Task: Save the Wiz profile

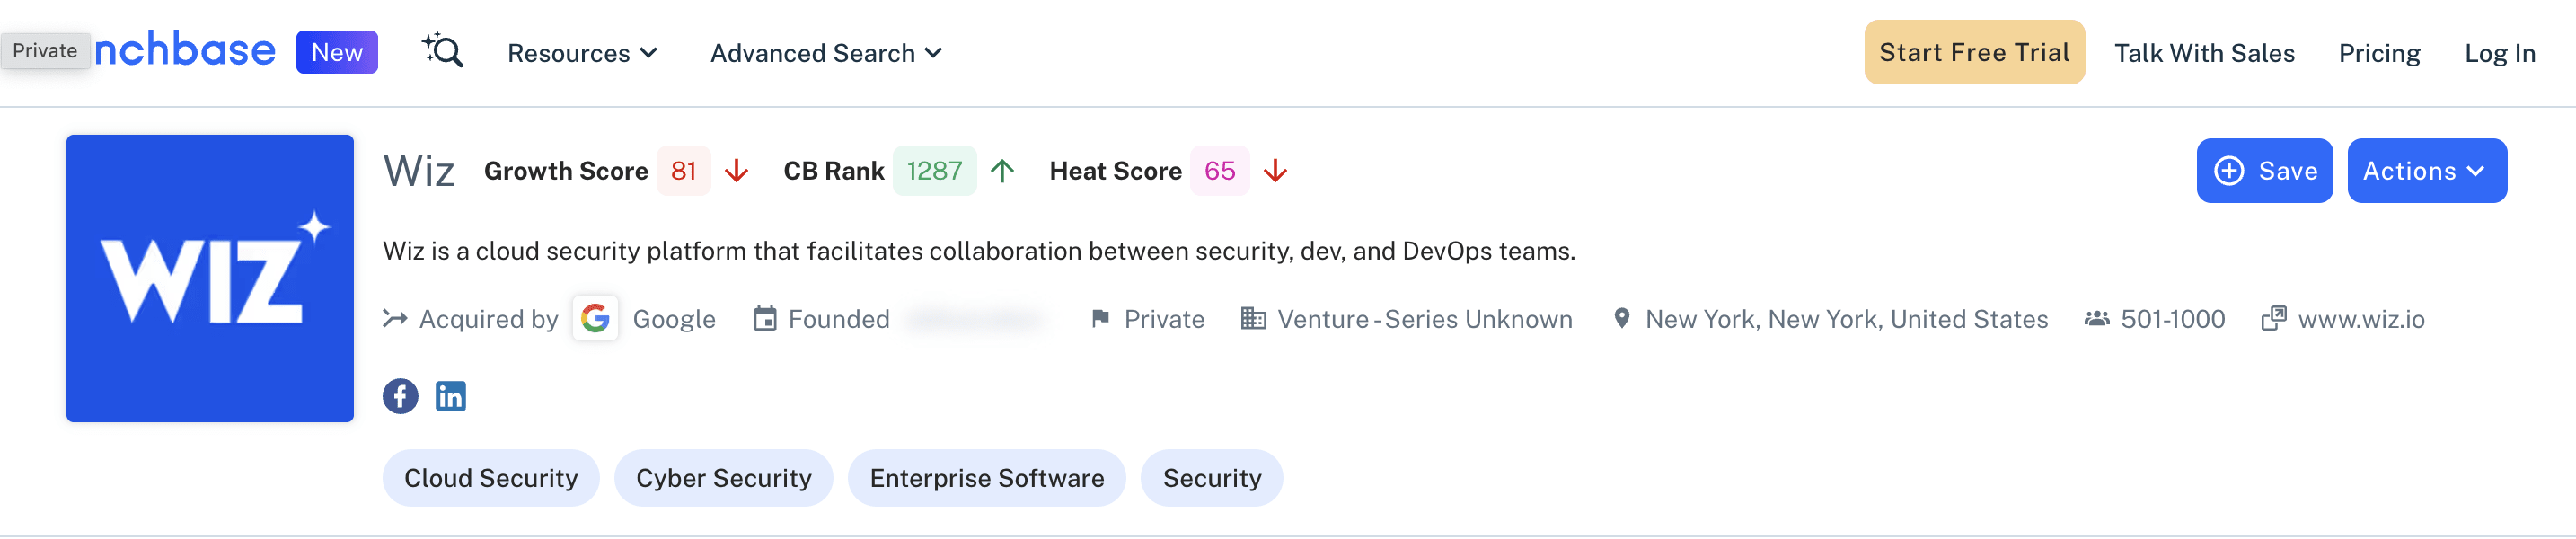Action: (2264, 171)
